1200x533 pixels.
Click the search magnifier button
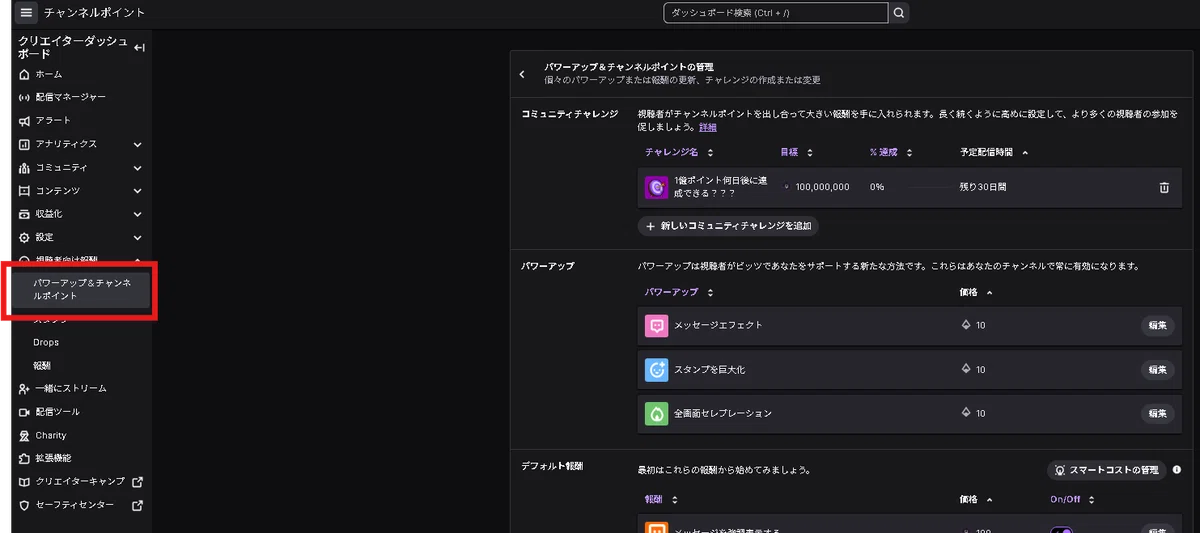(899, 13)
